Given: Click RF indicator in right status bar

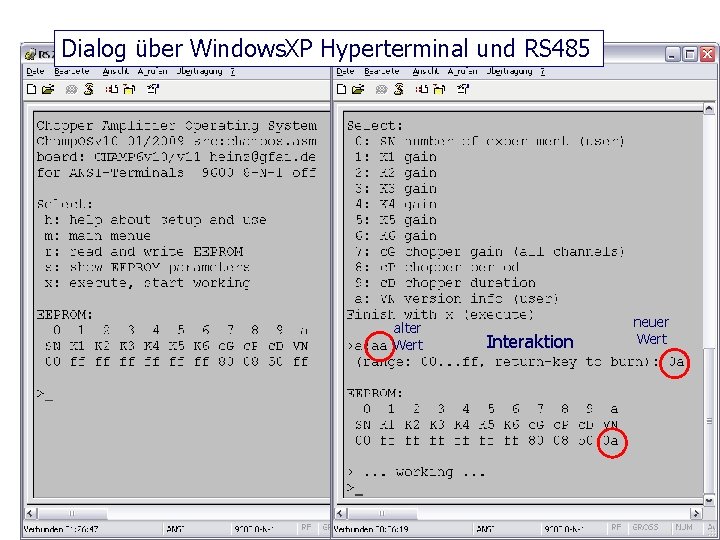Looking at the screenshot, I should pyautogui.click(x=616, y=528).
